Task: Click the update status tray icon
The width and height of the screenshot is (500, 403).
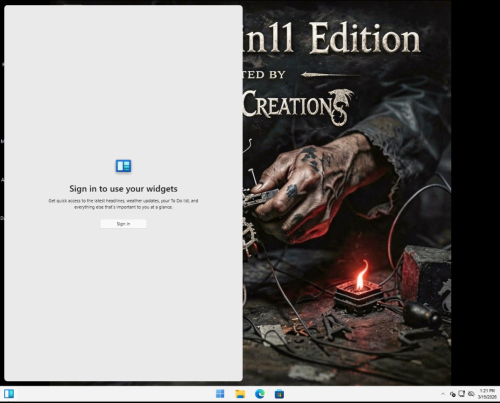Action: [x=453, y=394]
